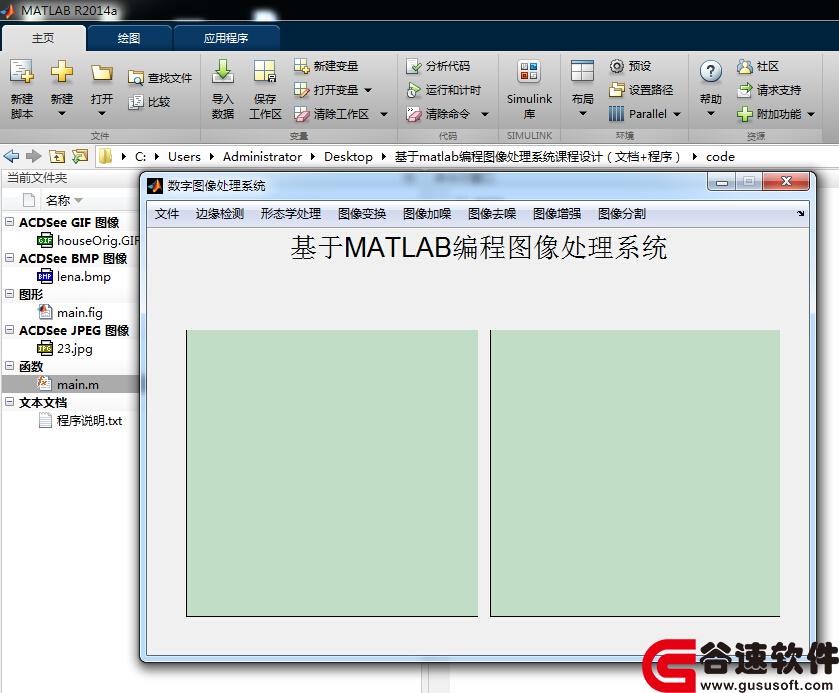Switch to the 绘图 (Plots) ribbon tab
Viewport: 839px width, 693px height.
129,38
